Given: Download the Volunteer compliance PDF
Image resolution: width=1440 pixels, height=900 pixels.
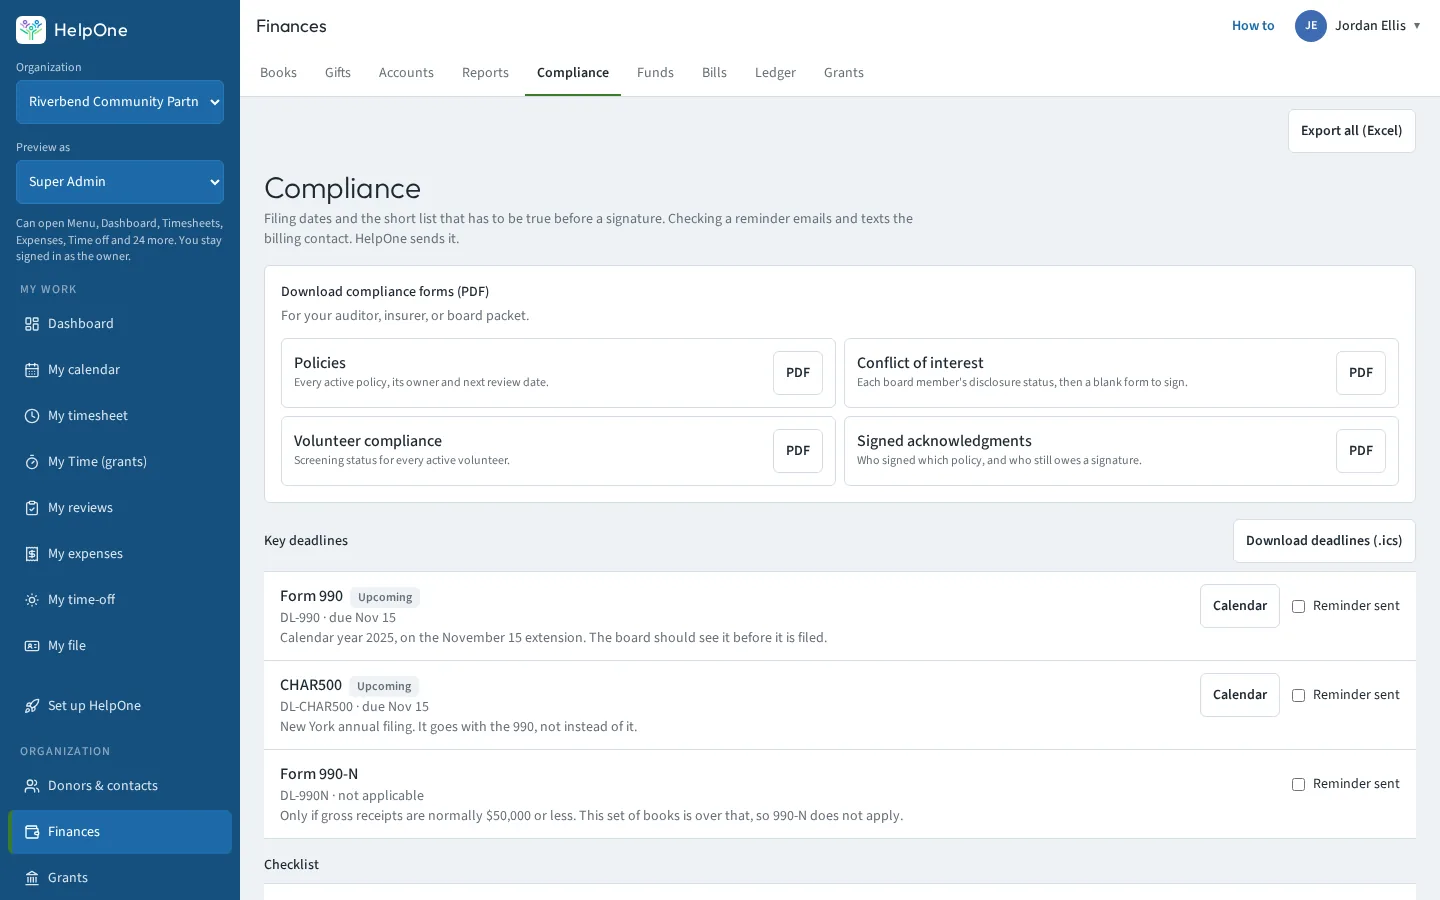Looking at the screenshot, I should pos(798,451).
